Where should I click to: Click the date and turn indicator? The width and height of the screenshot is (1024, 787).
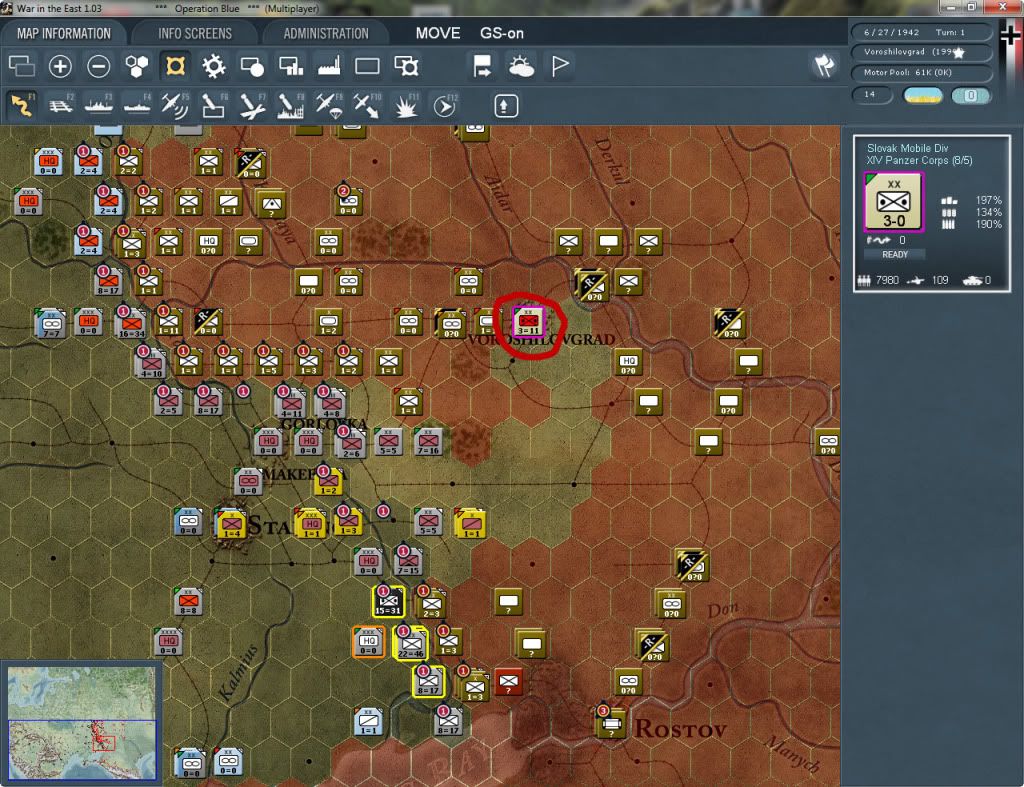coord(921,32)
